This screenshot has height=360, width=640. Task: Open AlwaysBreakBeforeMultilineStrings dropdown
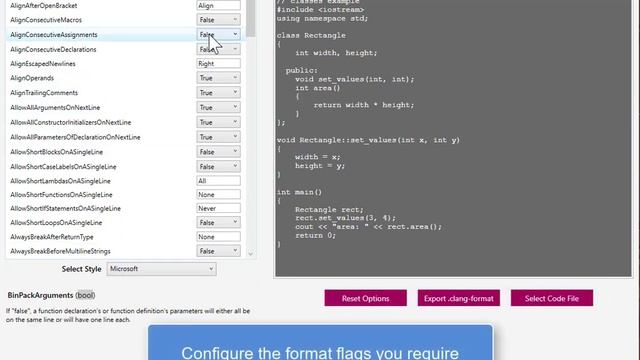click(218, 251)
